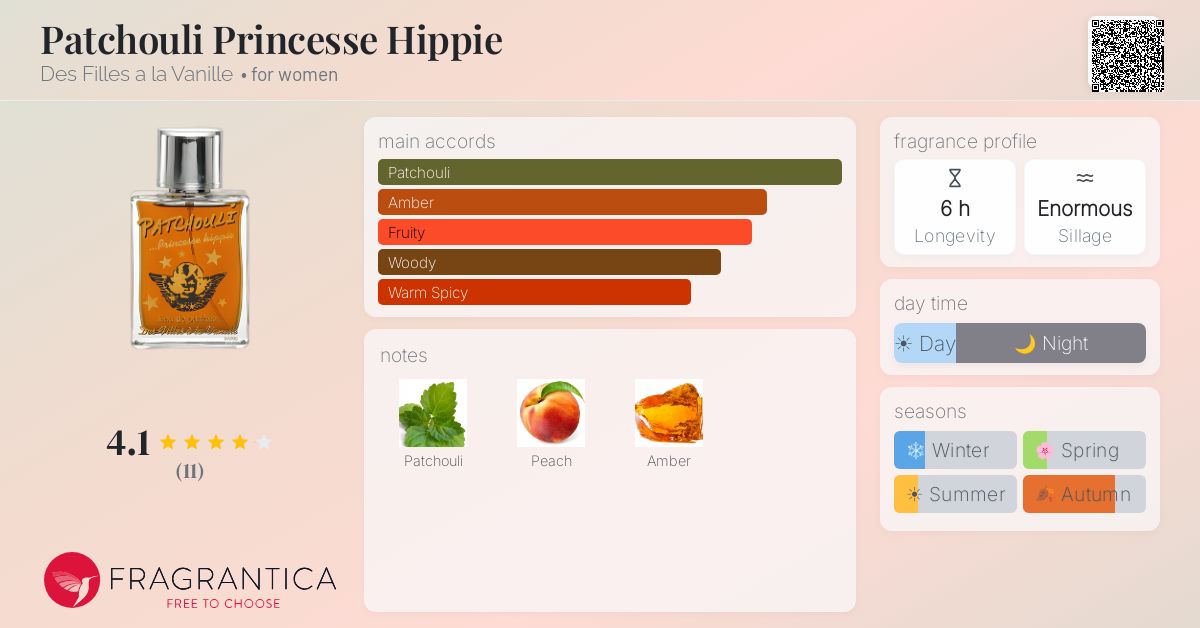The height and width of the screenshot is (628, 1200).
Task: Click the perfume bottle image
Action: 189,238
